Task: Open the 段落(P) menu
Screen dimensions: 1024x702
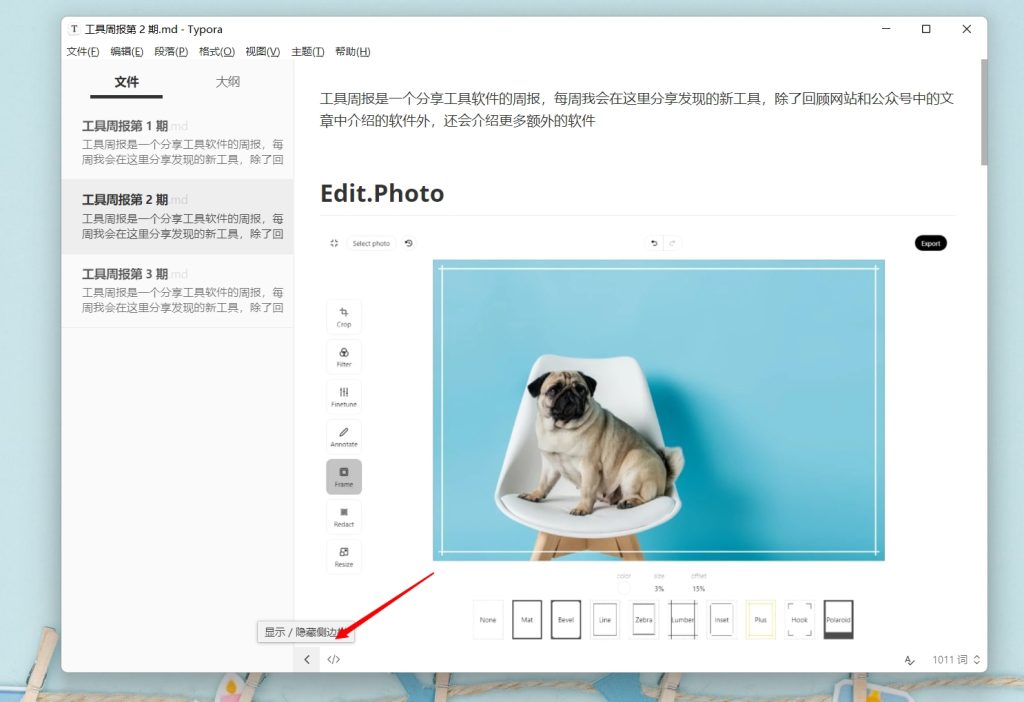Action: [171, 52]
